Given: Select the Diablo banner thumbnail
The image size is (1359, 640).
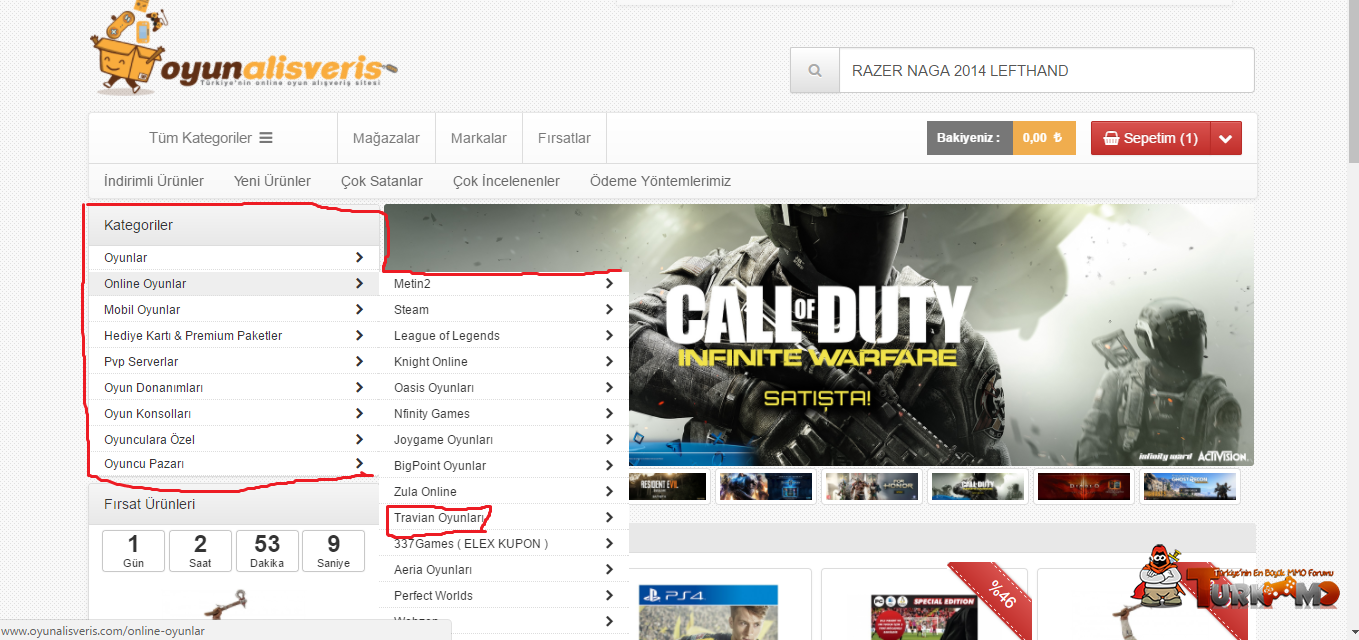Looking at the screenshot, I should (1084, 486).
